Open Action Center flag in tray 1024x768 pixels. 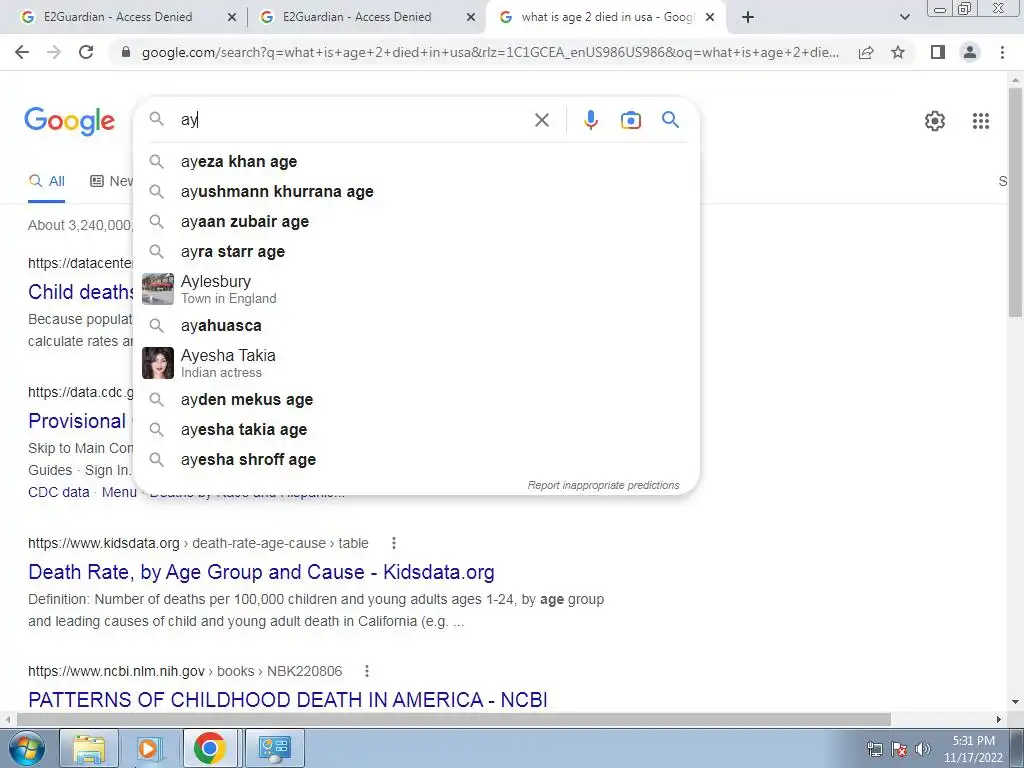coord(899,749)
